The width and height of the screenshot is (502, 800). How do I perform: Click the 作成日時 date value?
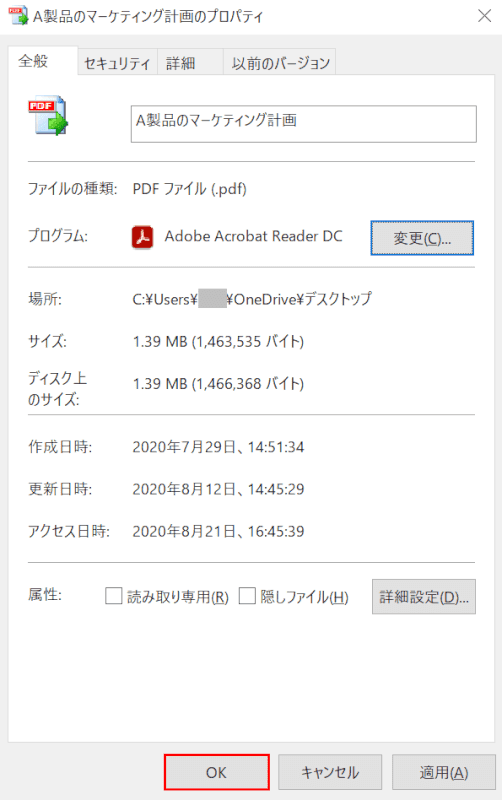218,447
